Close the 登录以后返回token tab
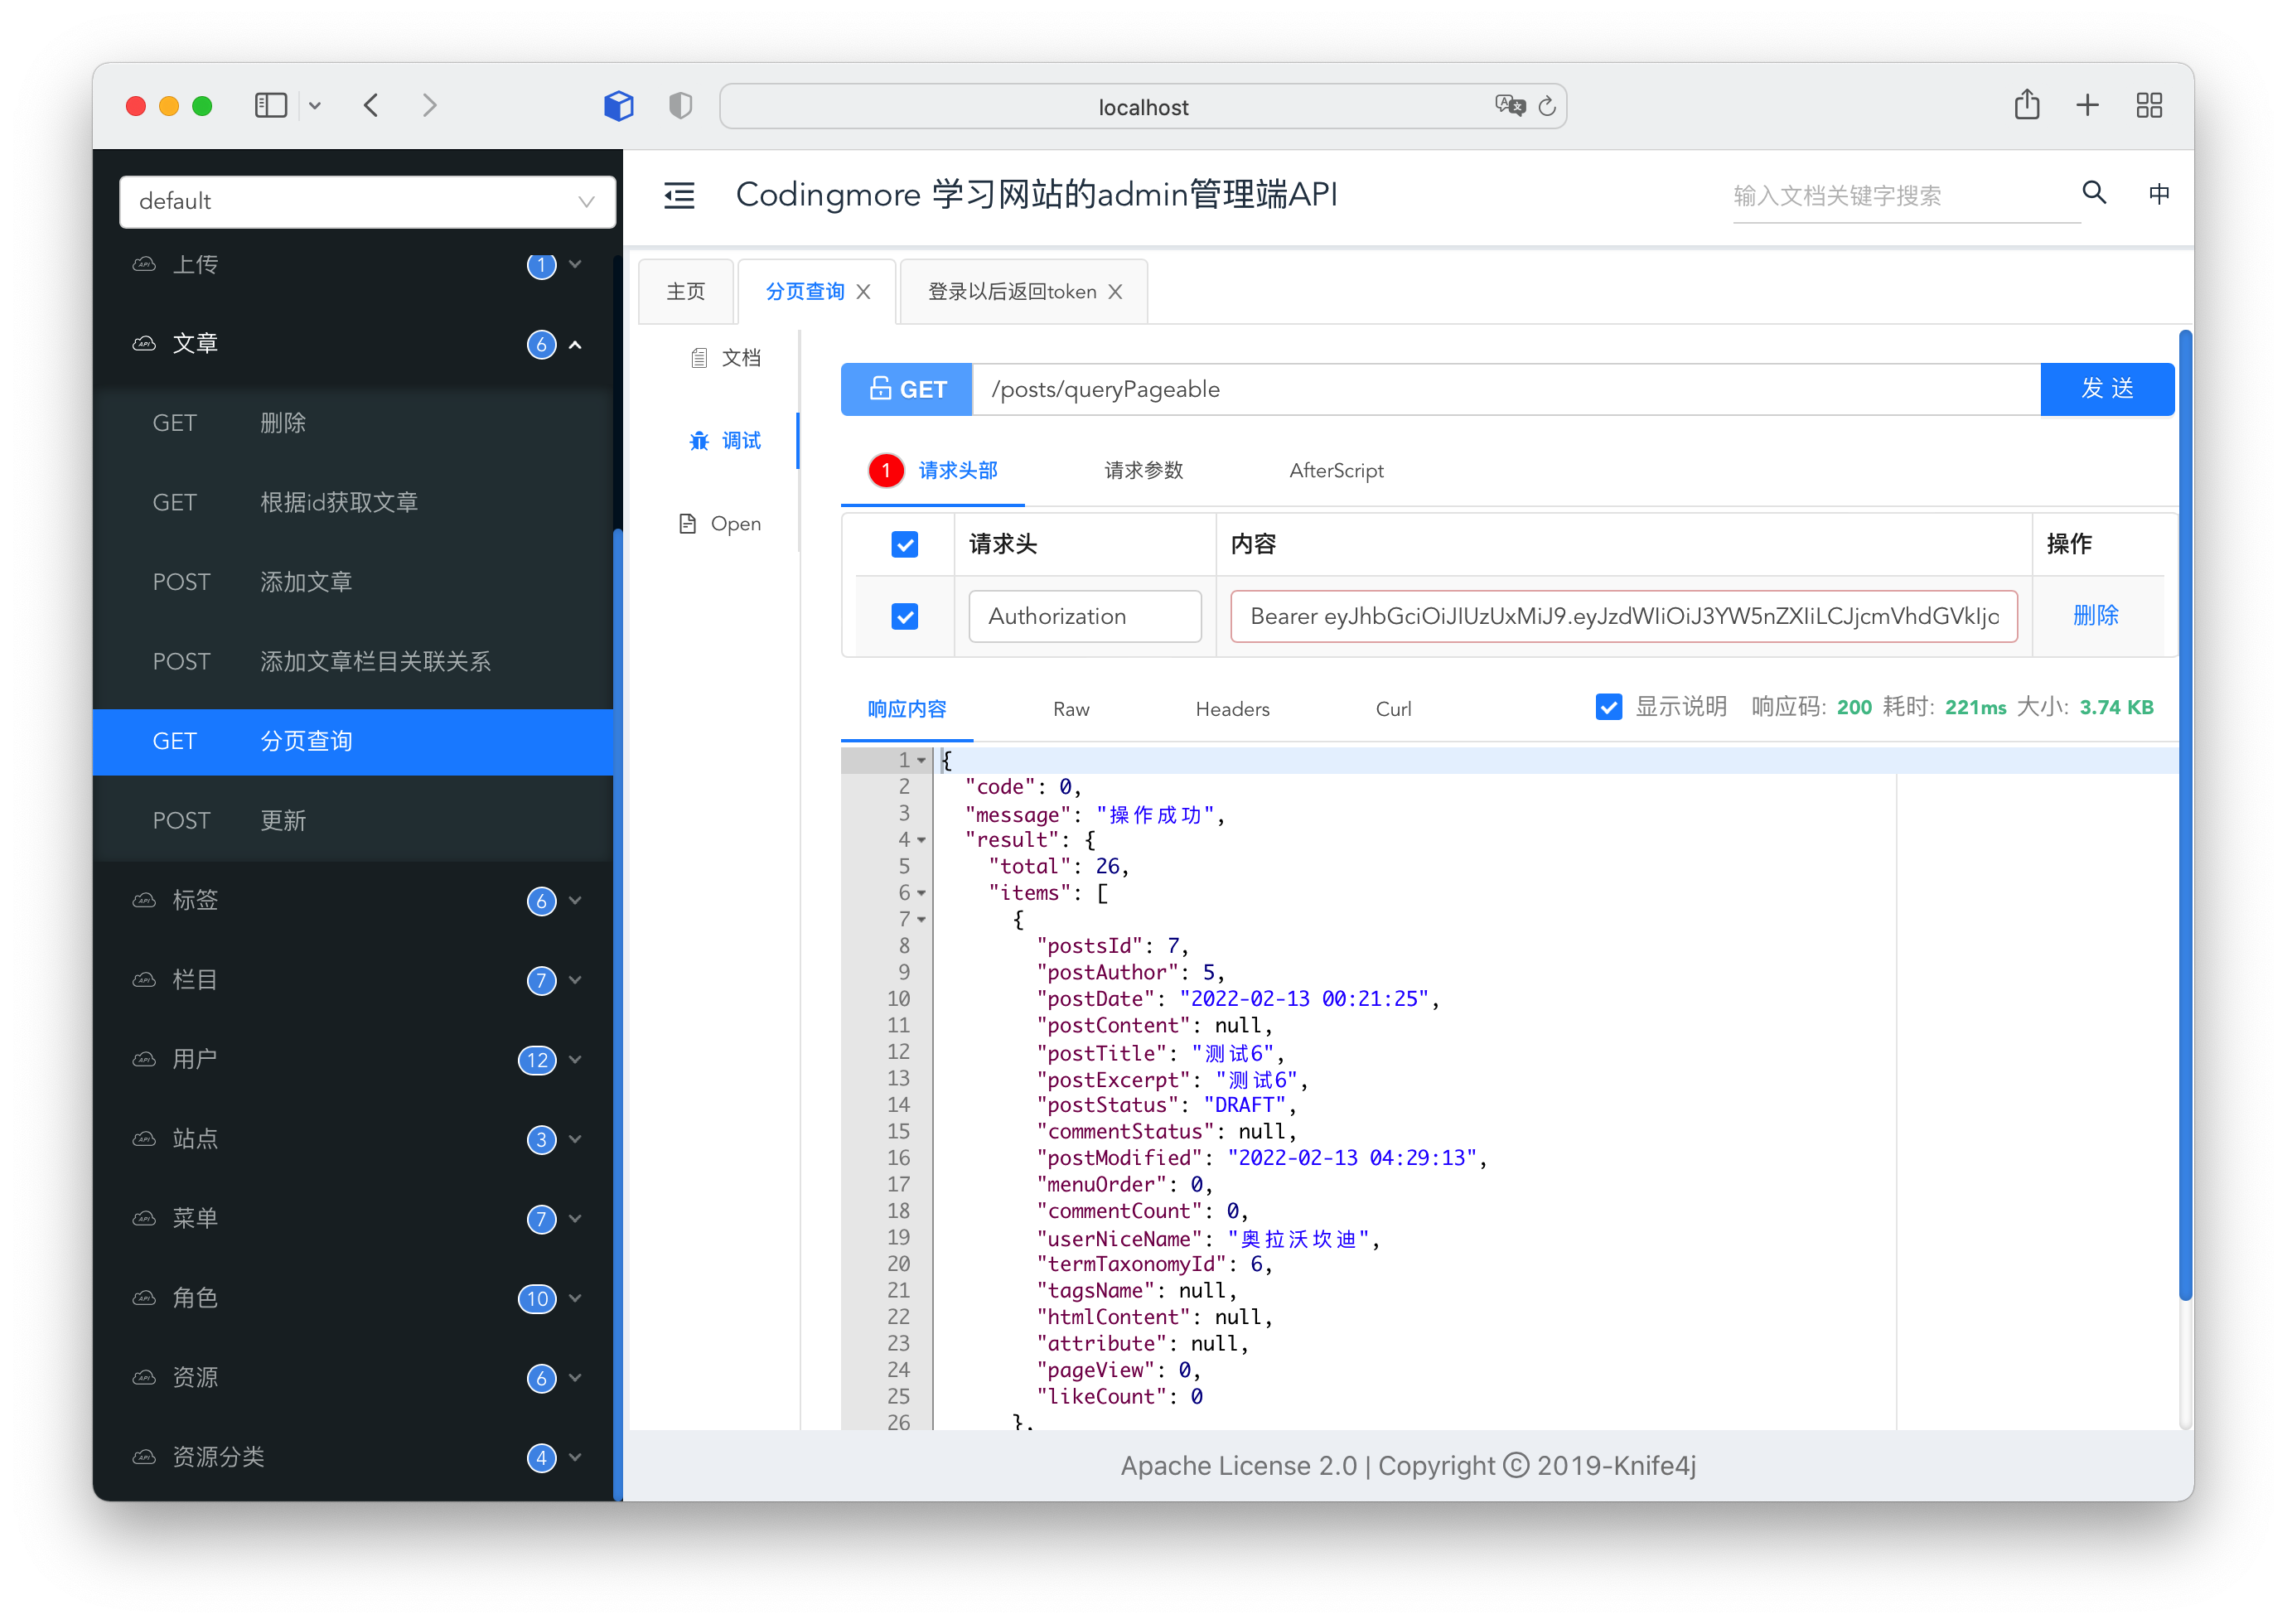Viewport: 2287px width, 1624px height. (1115, 292)
